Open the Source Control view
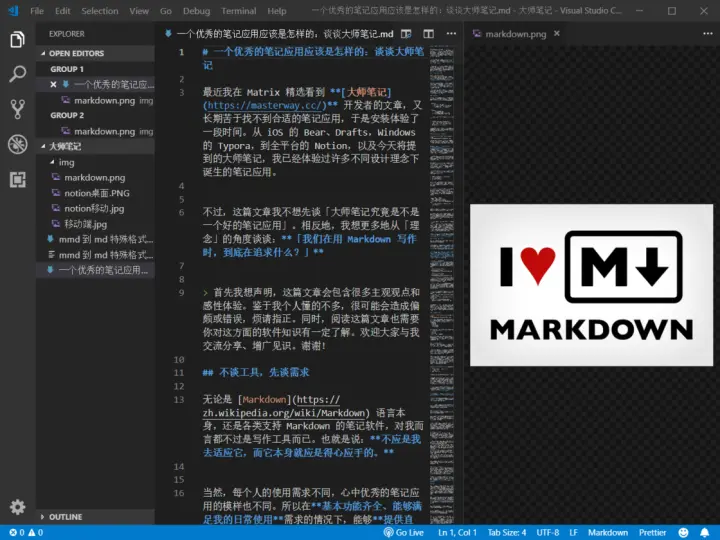Viewport: 720px width, 540px height. 17,109
